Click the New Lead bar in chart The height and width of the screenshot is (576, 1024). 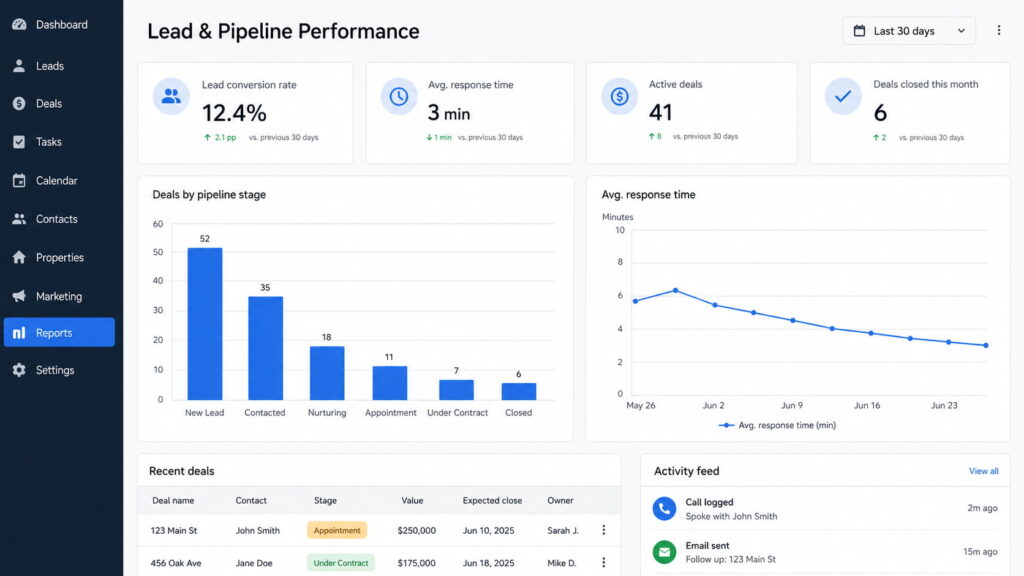(x=204, y=323)
